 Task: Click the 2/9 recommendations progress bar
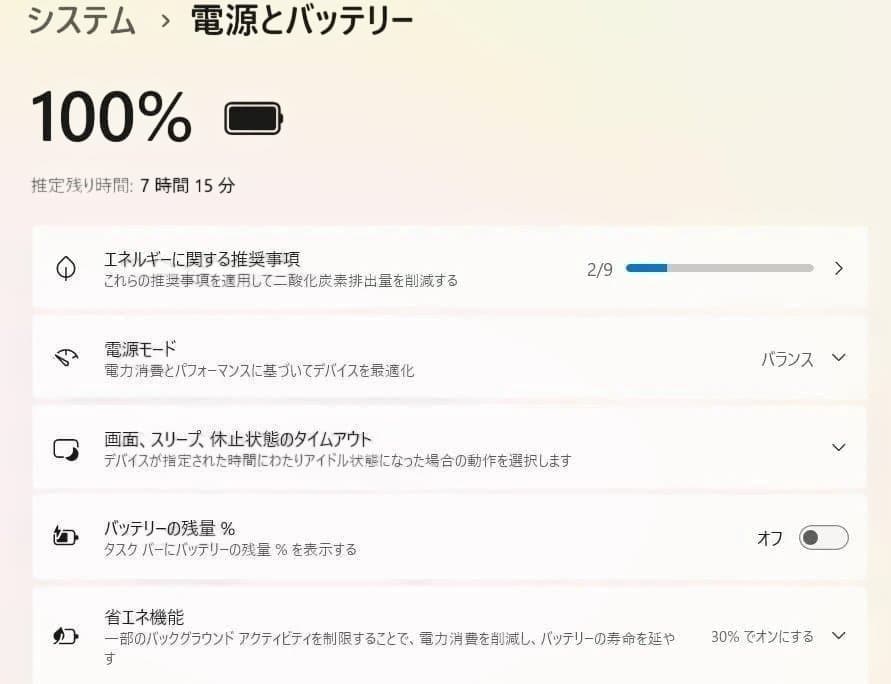719,268
